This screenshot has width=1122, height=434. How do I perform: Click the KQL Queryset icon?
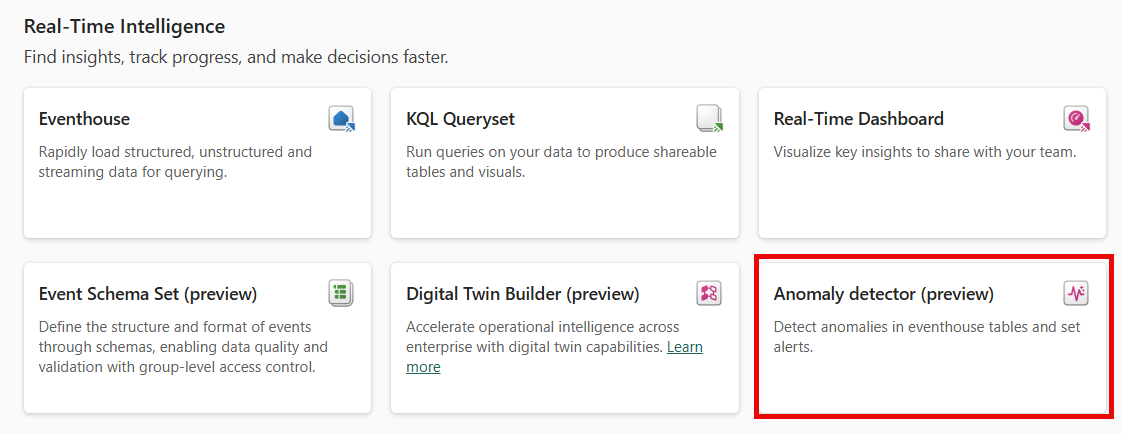click(710, 118)
